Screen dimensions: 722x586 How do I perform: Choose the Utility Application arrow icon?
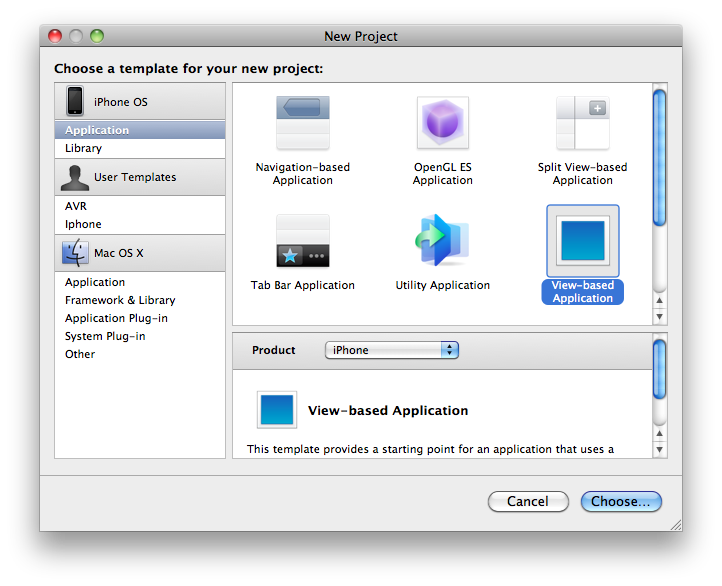[443, 240]
